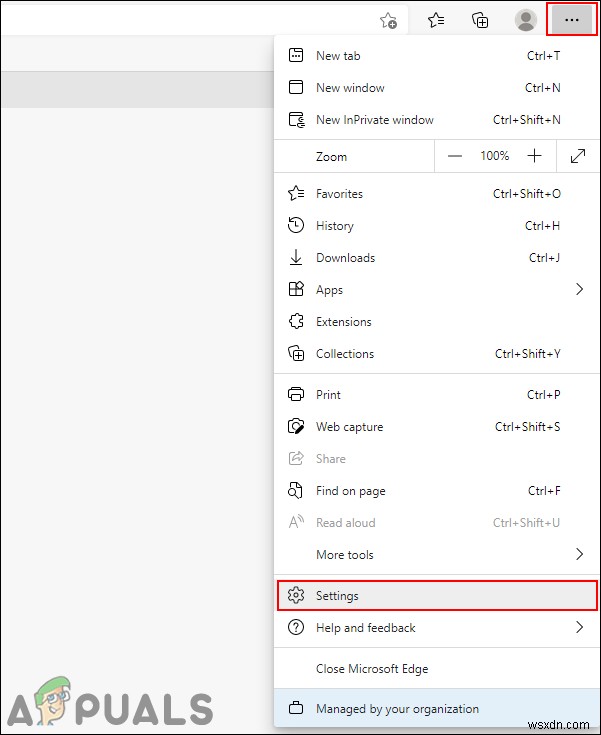The width and height of the screenshot is (601, 735).
Task: Click the Downloads arrow icon
Action: click(296, 258)
